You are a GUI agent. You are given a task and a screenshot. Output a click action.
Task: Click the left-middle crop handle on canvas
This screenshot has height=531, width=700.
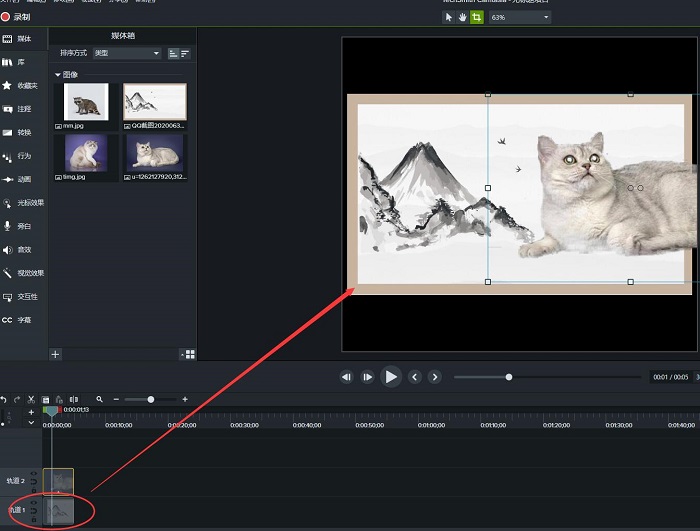point(488,188)
